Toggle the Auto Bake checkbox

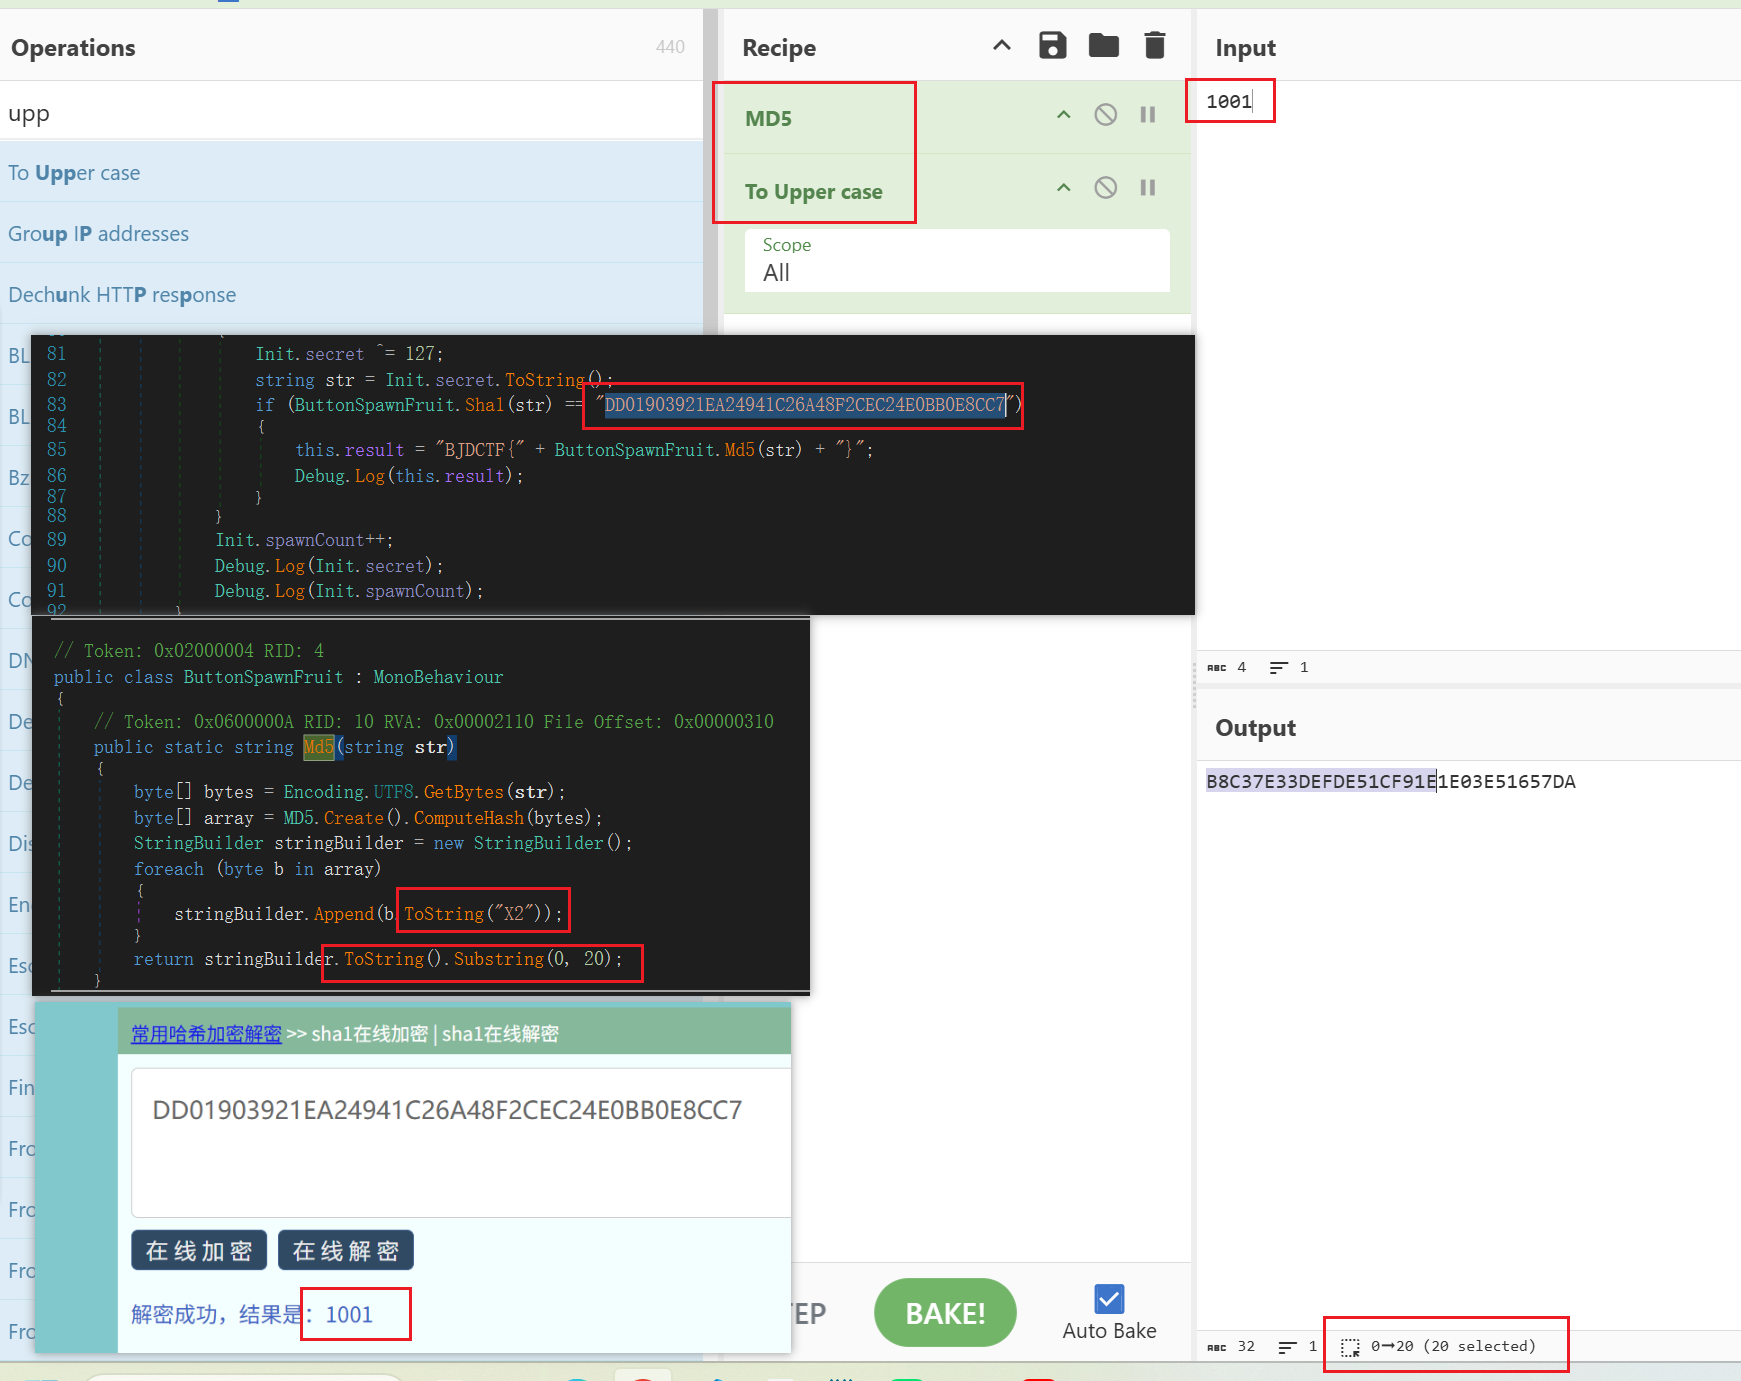coord(1109,1299)
